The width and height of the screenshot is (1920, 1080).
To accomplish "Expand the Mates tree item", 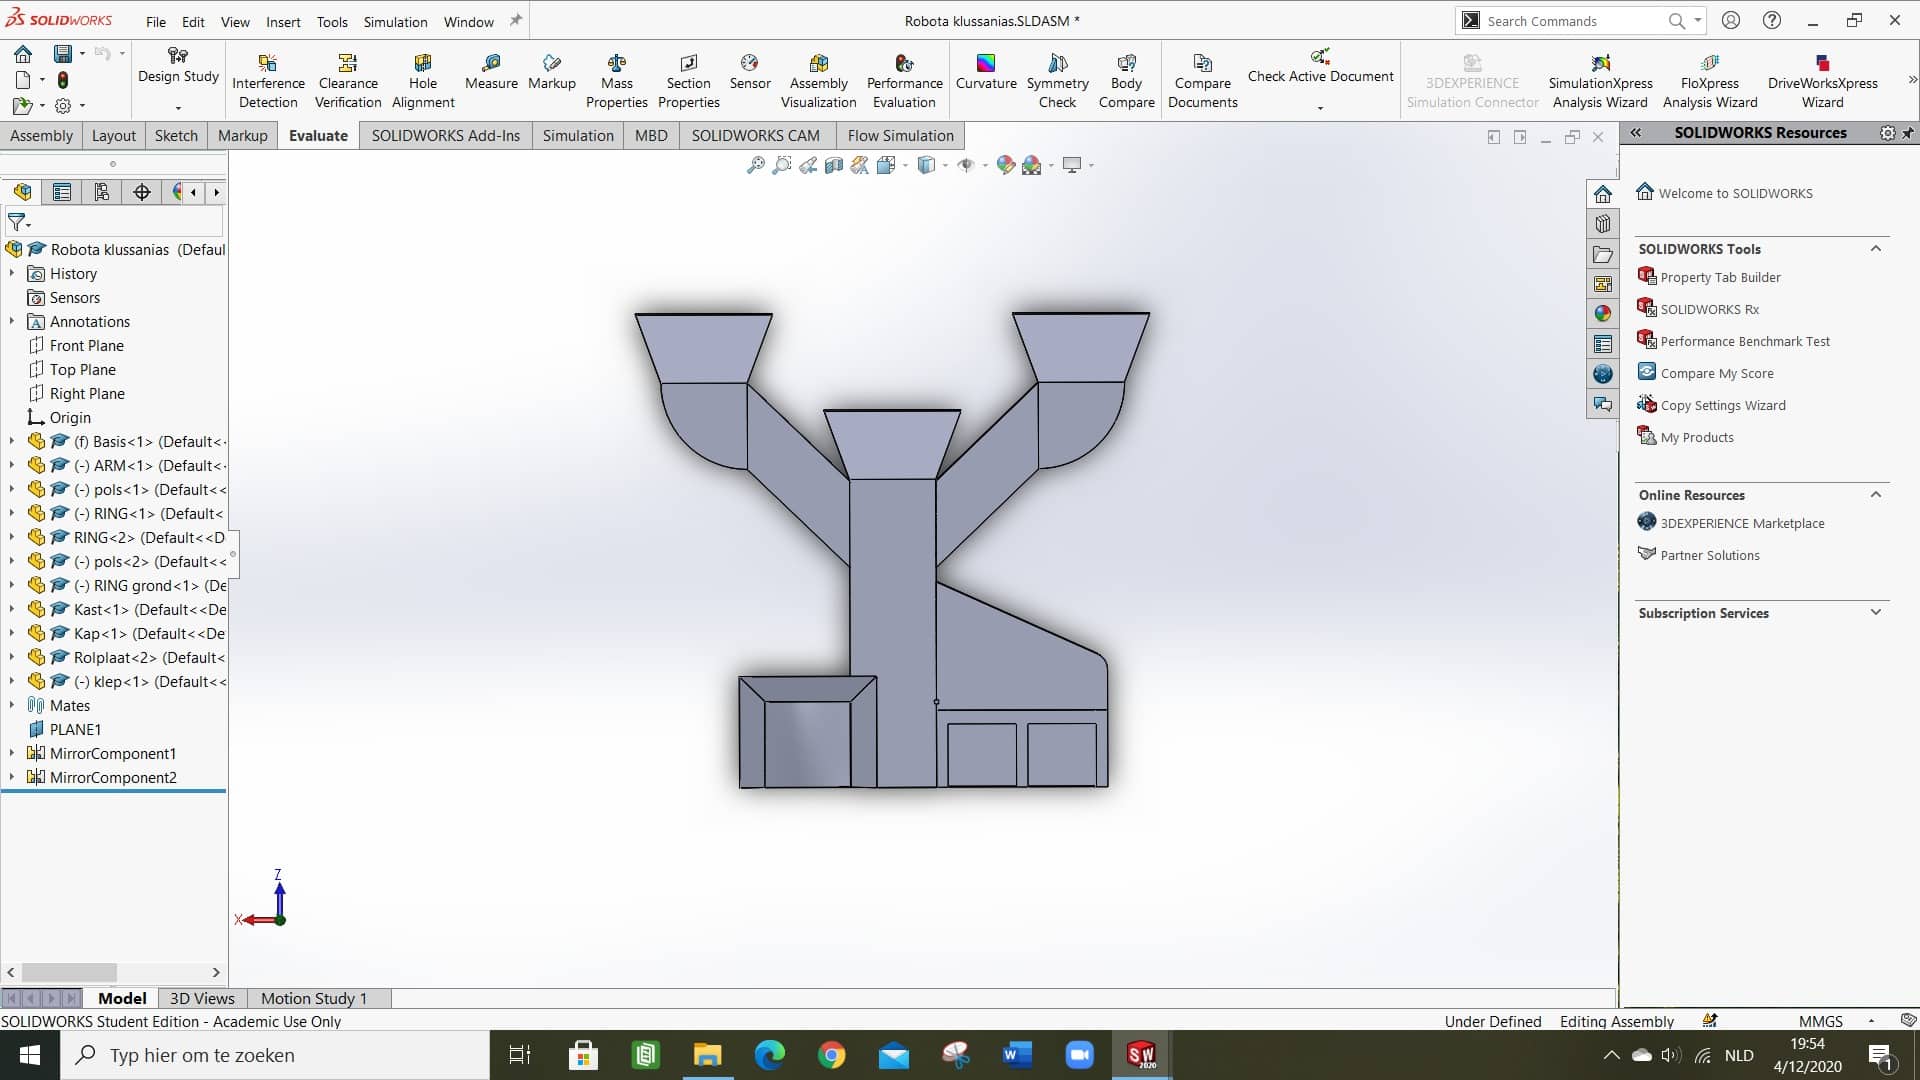I will 12,704.
